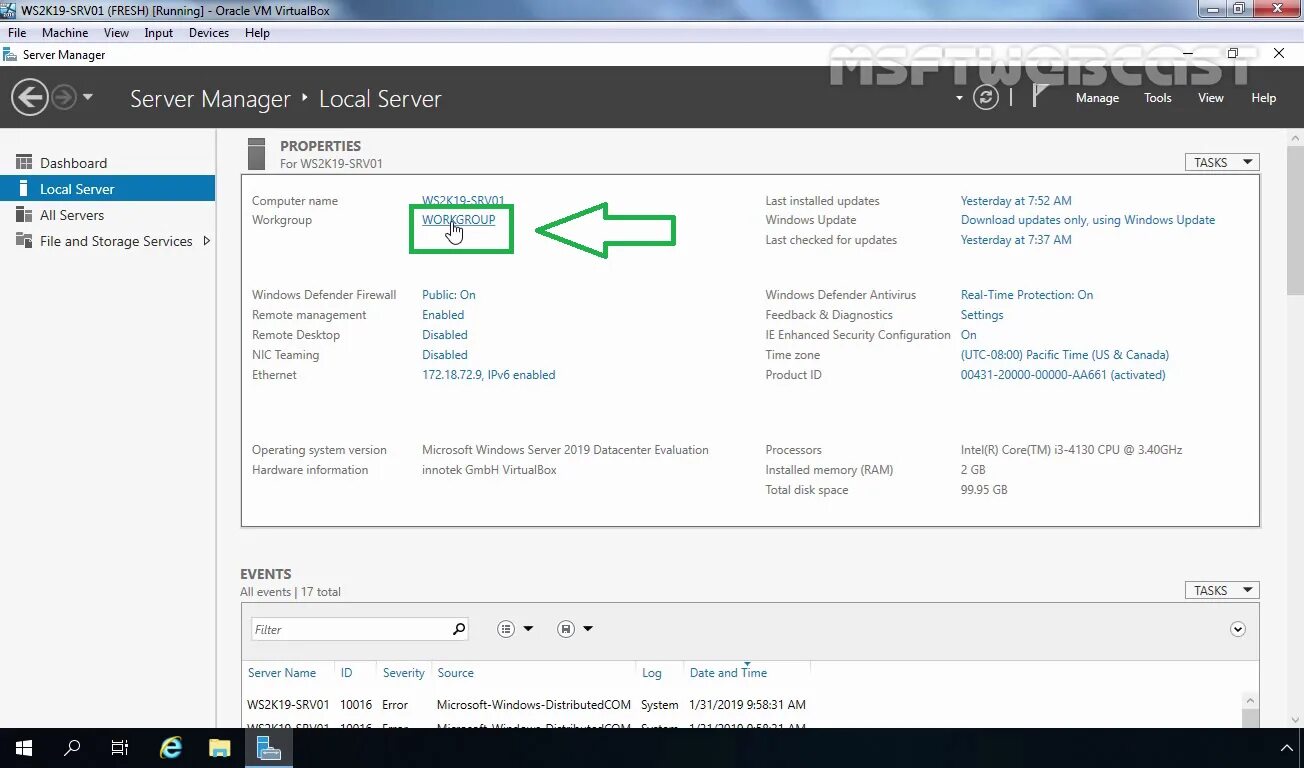Screen dimensions: 1304x768
Task: Click the WS2K19-SRV01 computer name link
Action: point(463,200)
